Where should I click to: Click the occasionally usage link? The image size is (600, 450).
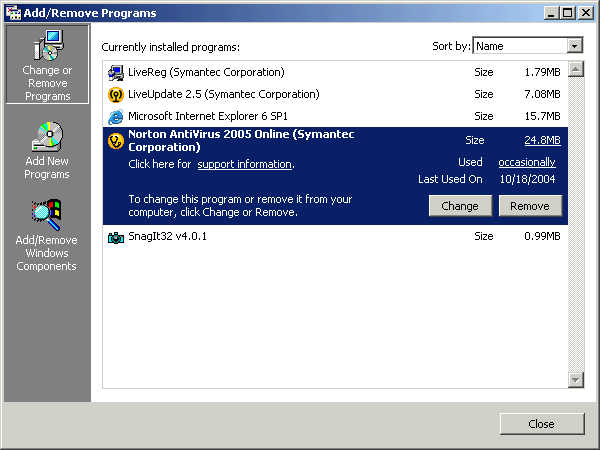pos(529,162)
